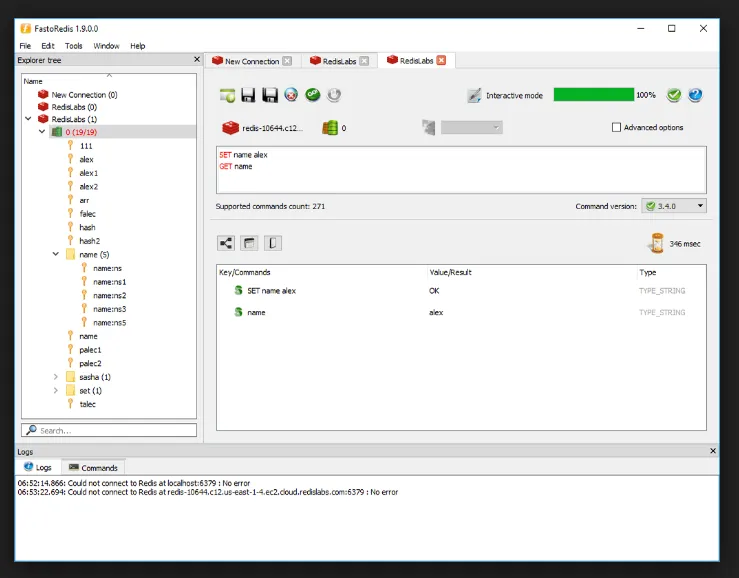Click the grey icon beside disabled combo box

pos(428,127)
